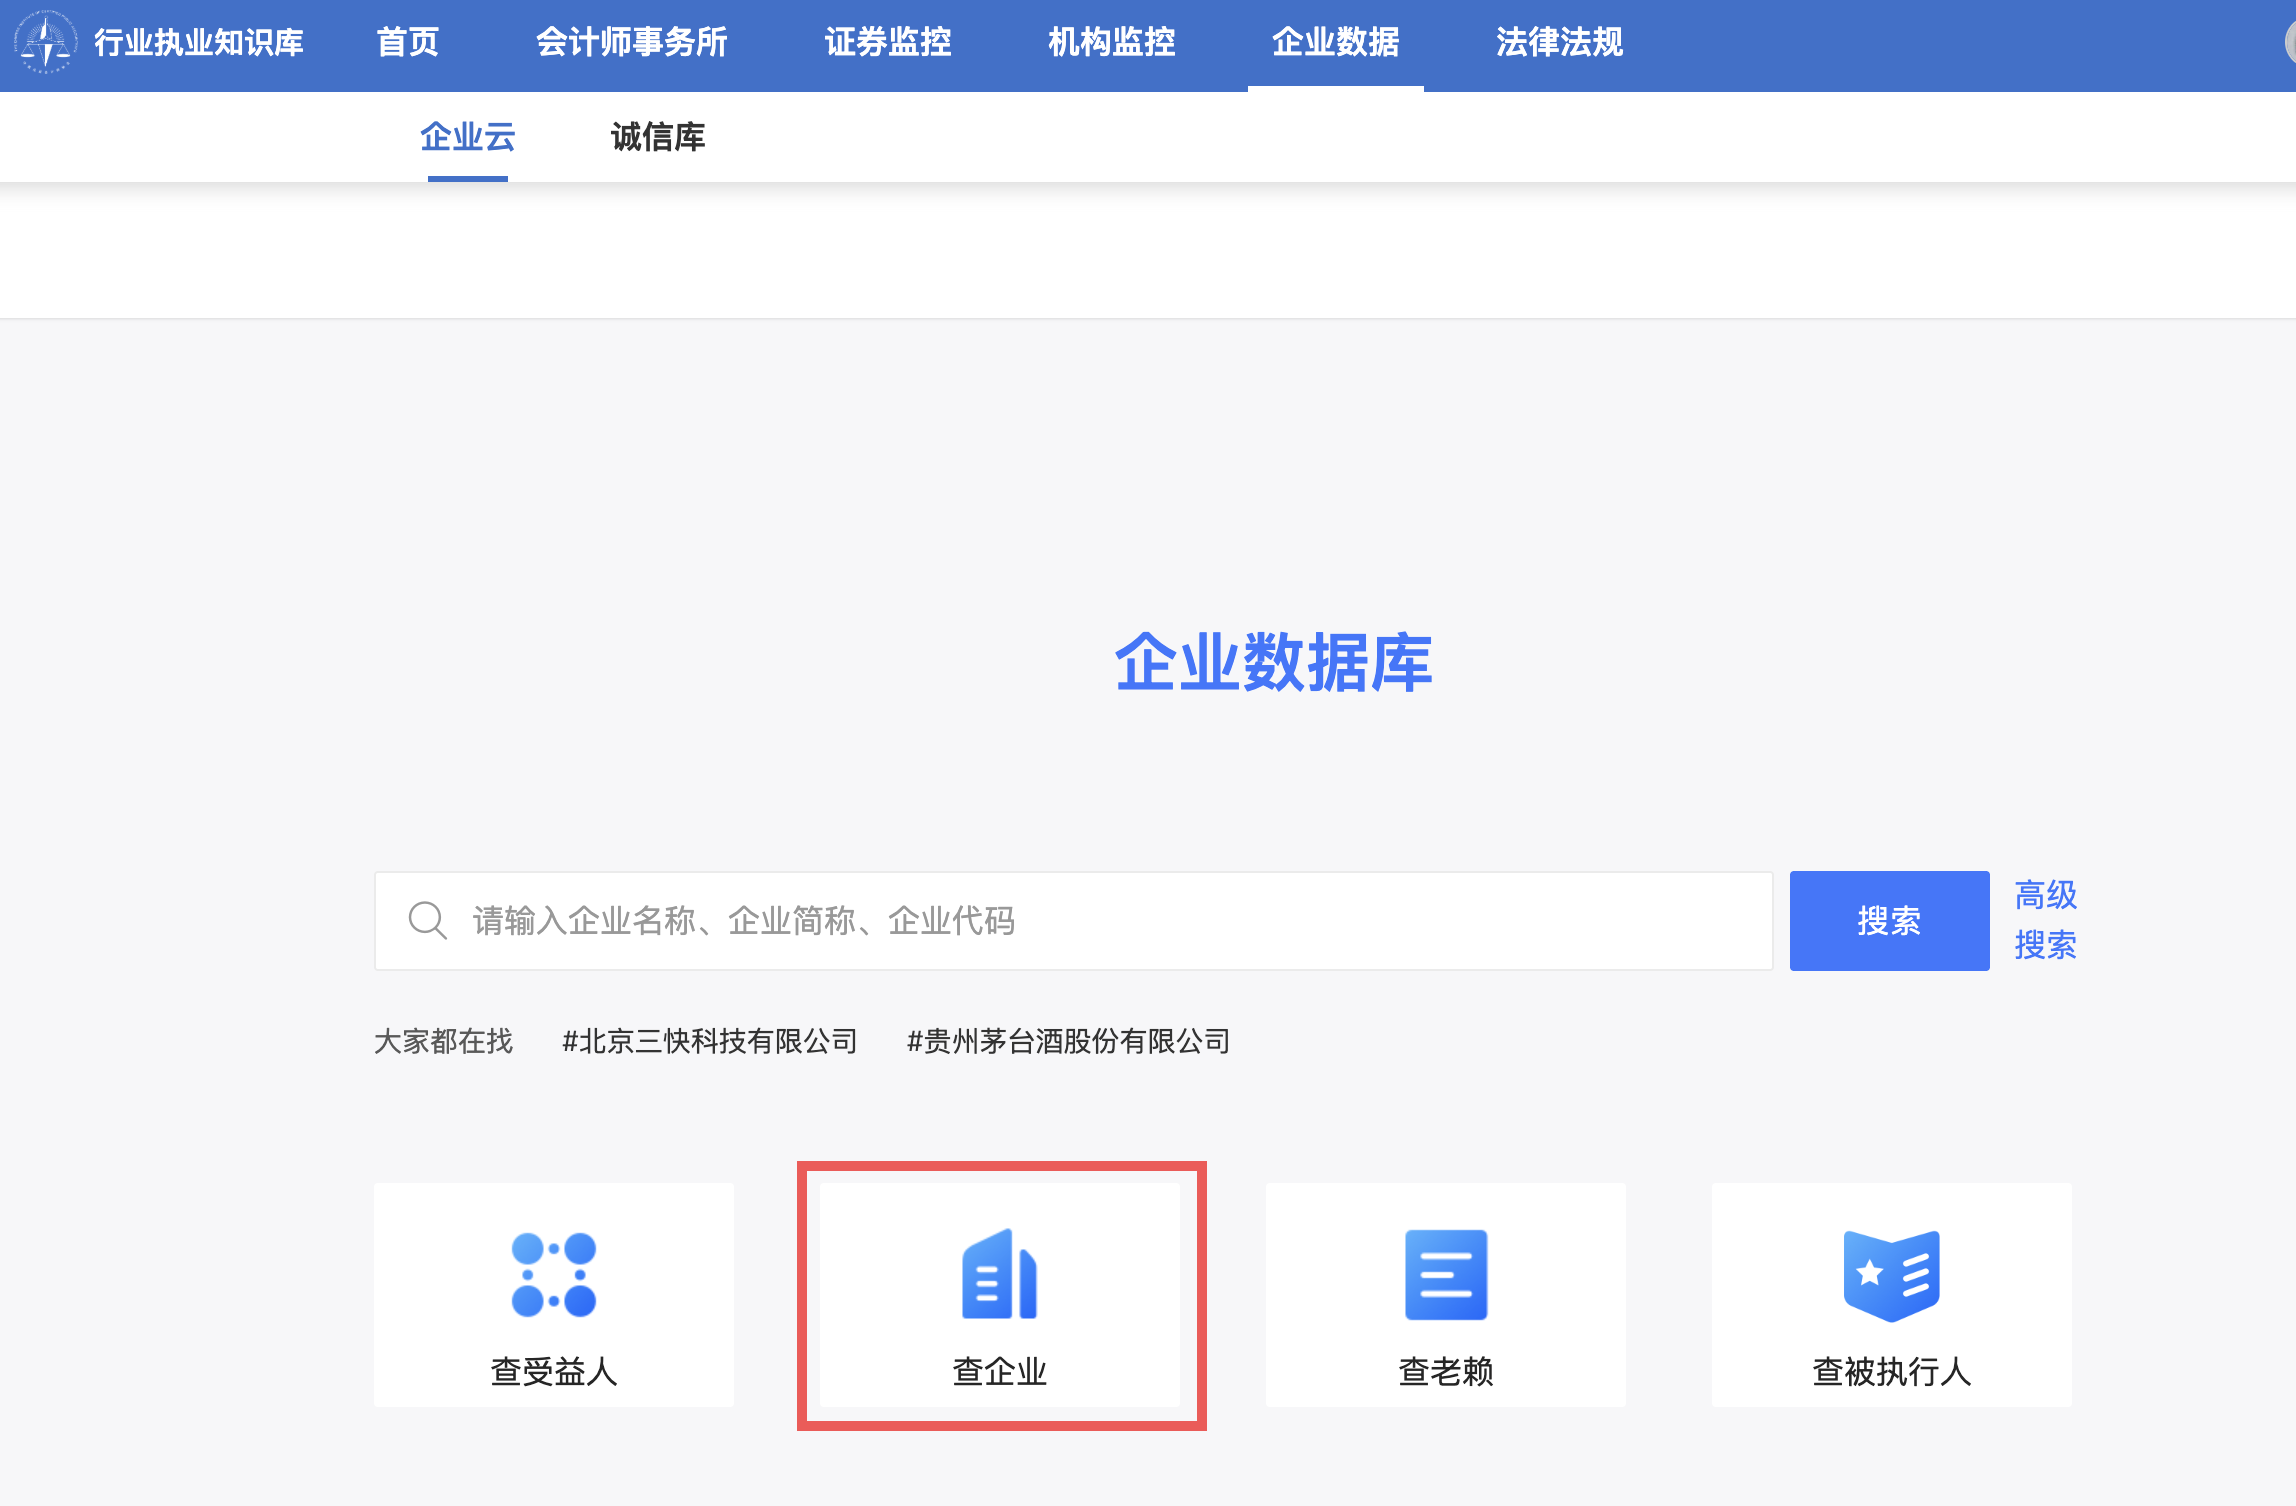Open 查企业 building icon

(1000, 1275)
